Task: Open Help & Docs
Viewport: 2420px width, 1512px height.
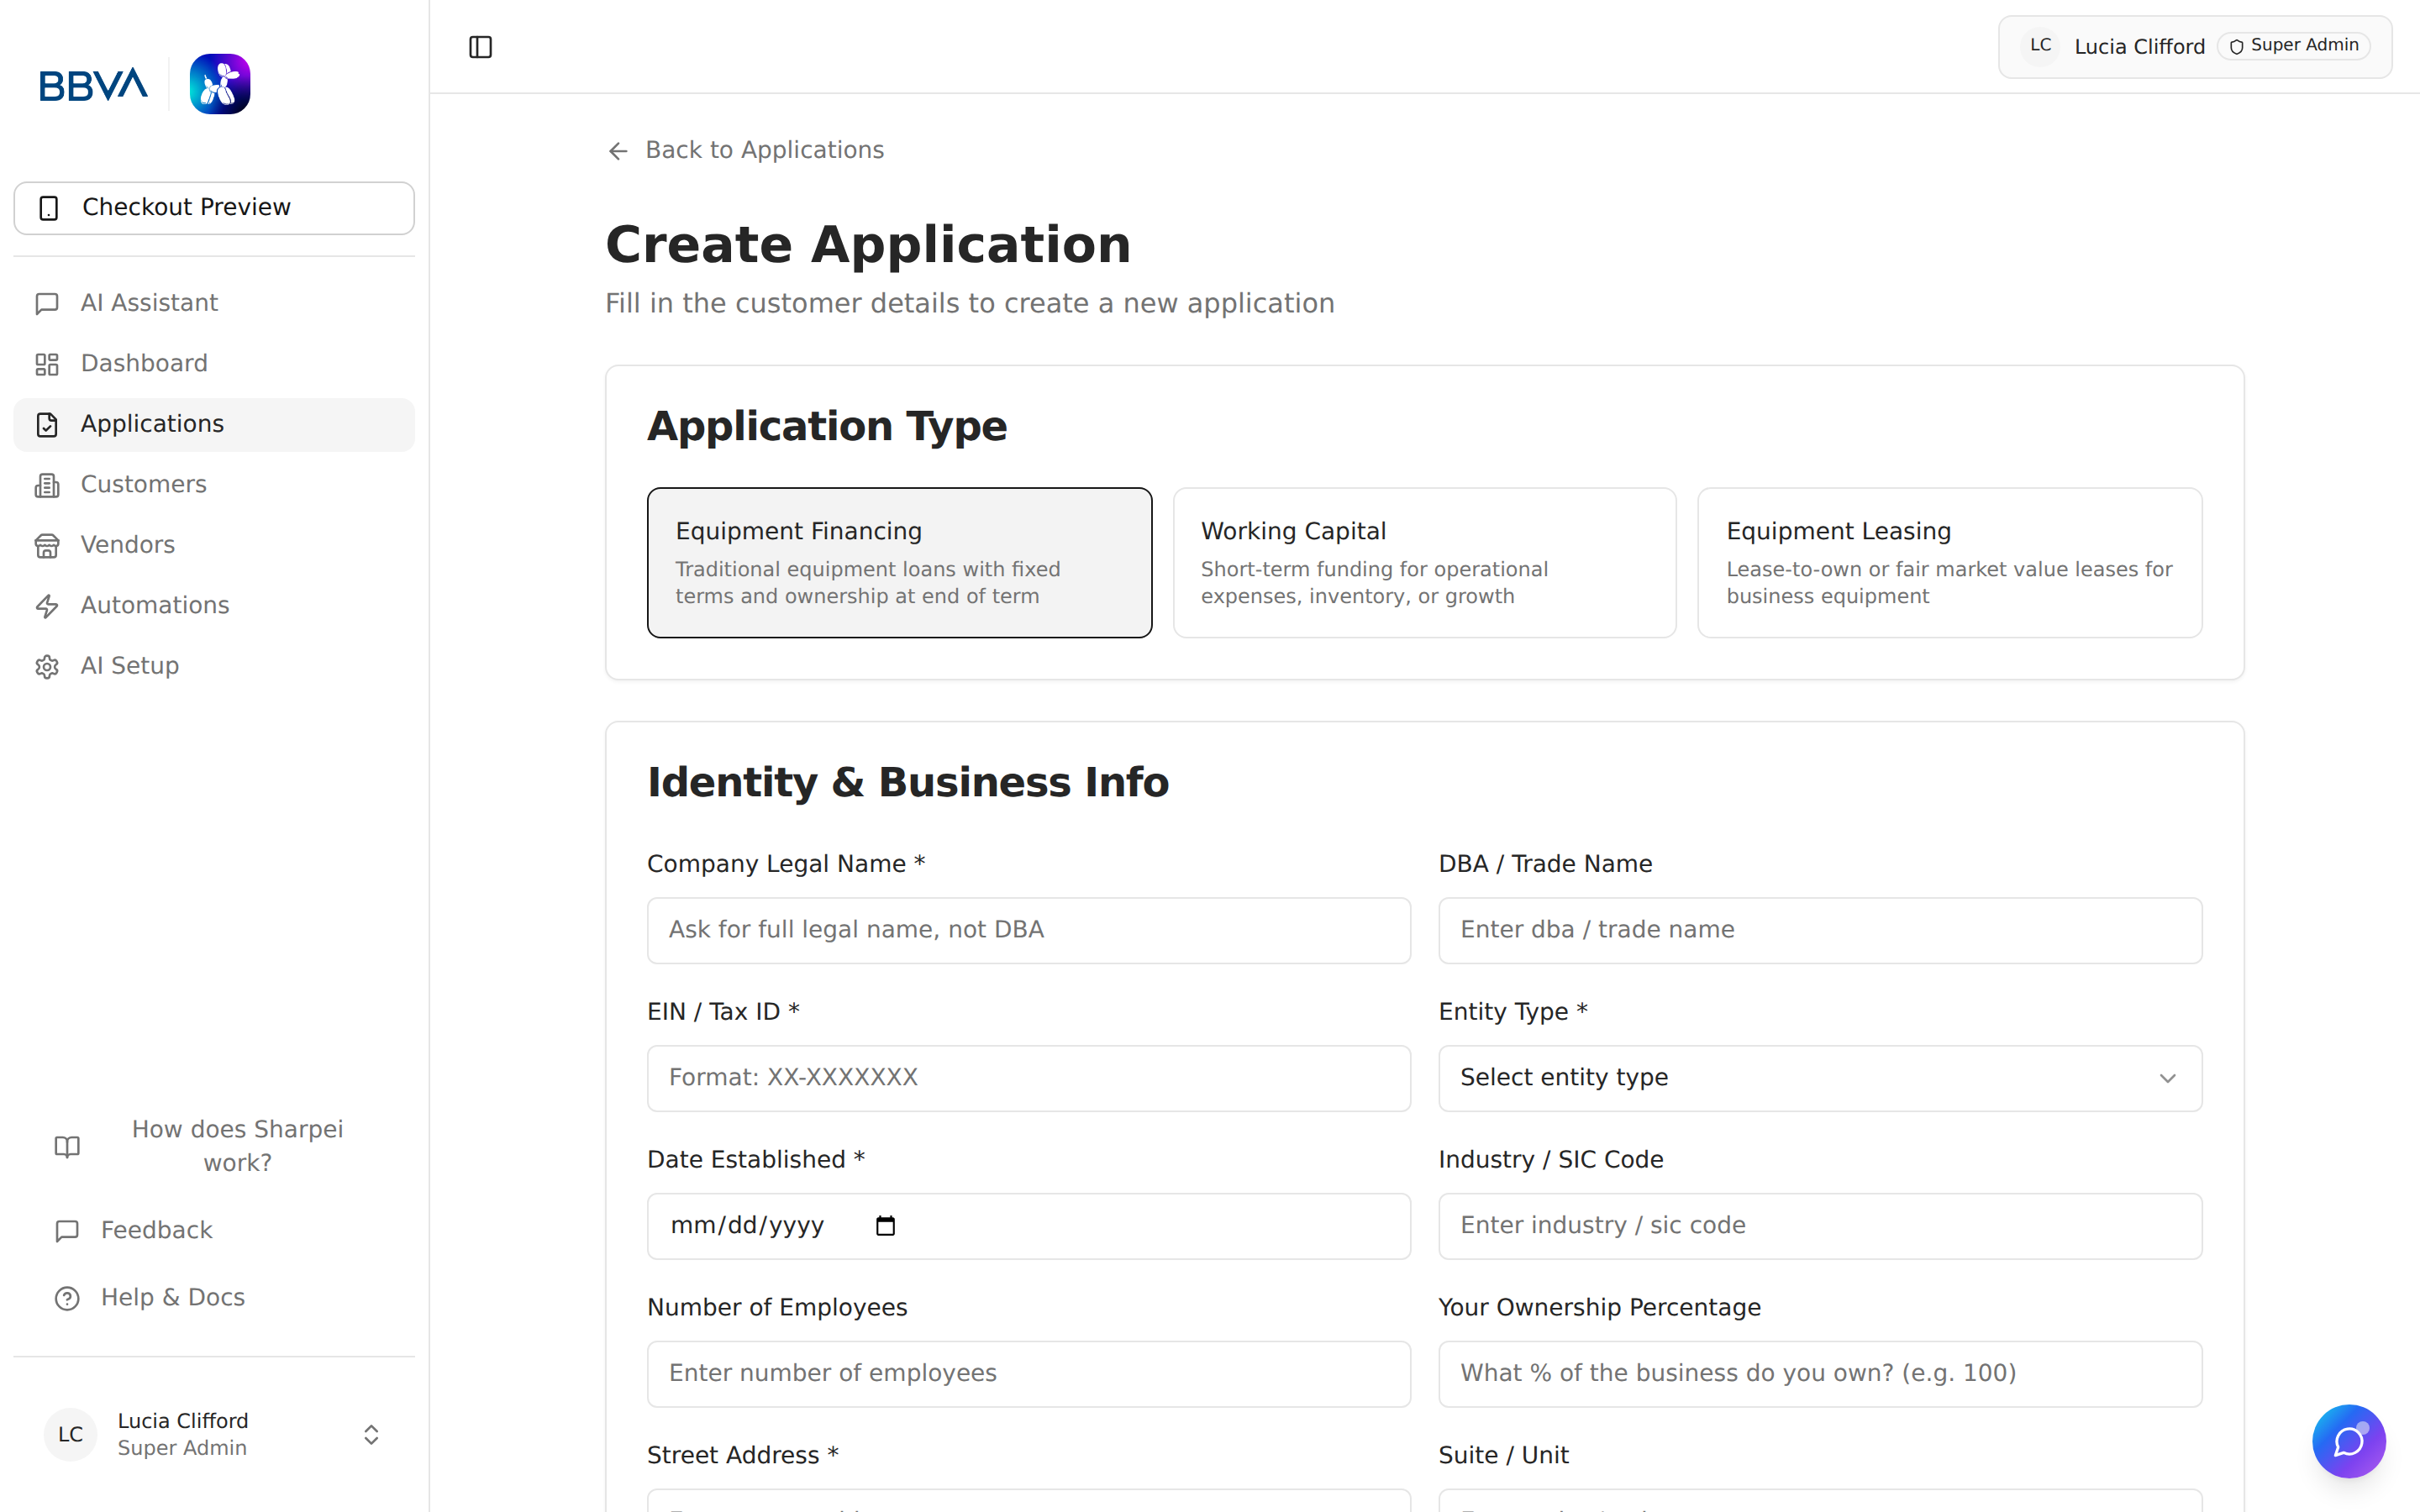Action: coord(171,1297)
